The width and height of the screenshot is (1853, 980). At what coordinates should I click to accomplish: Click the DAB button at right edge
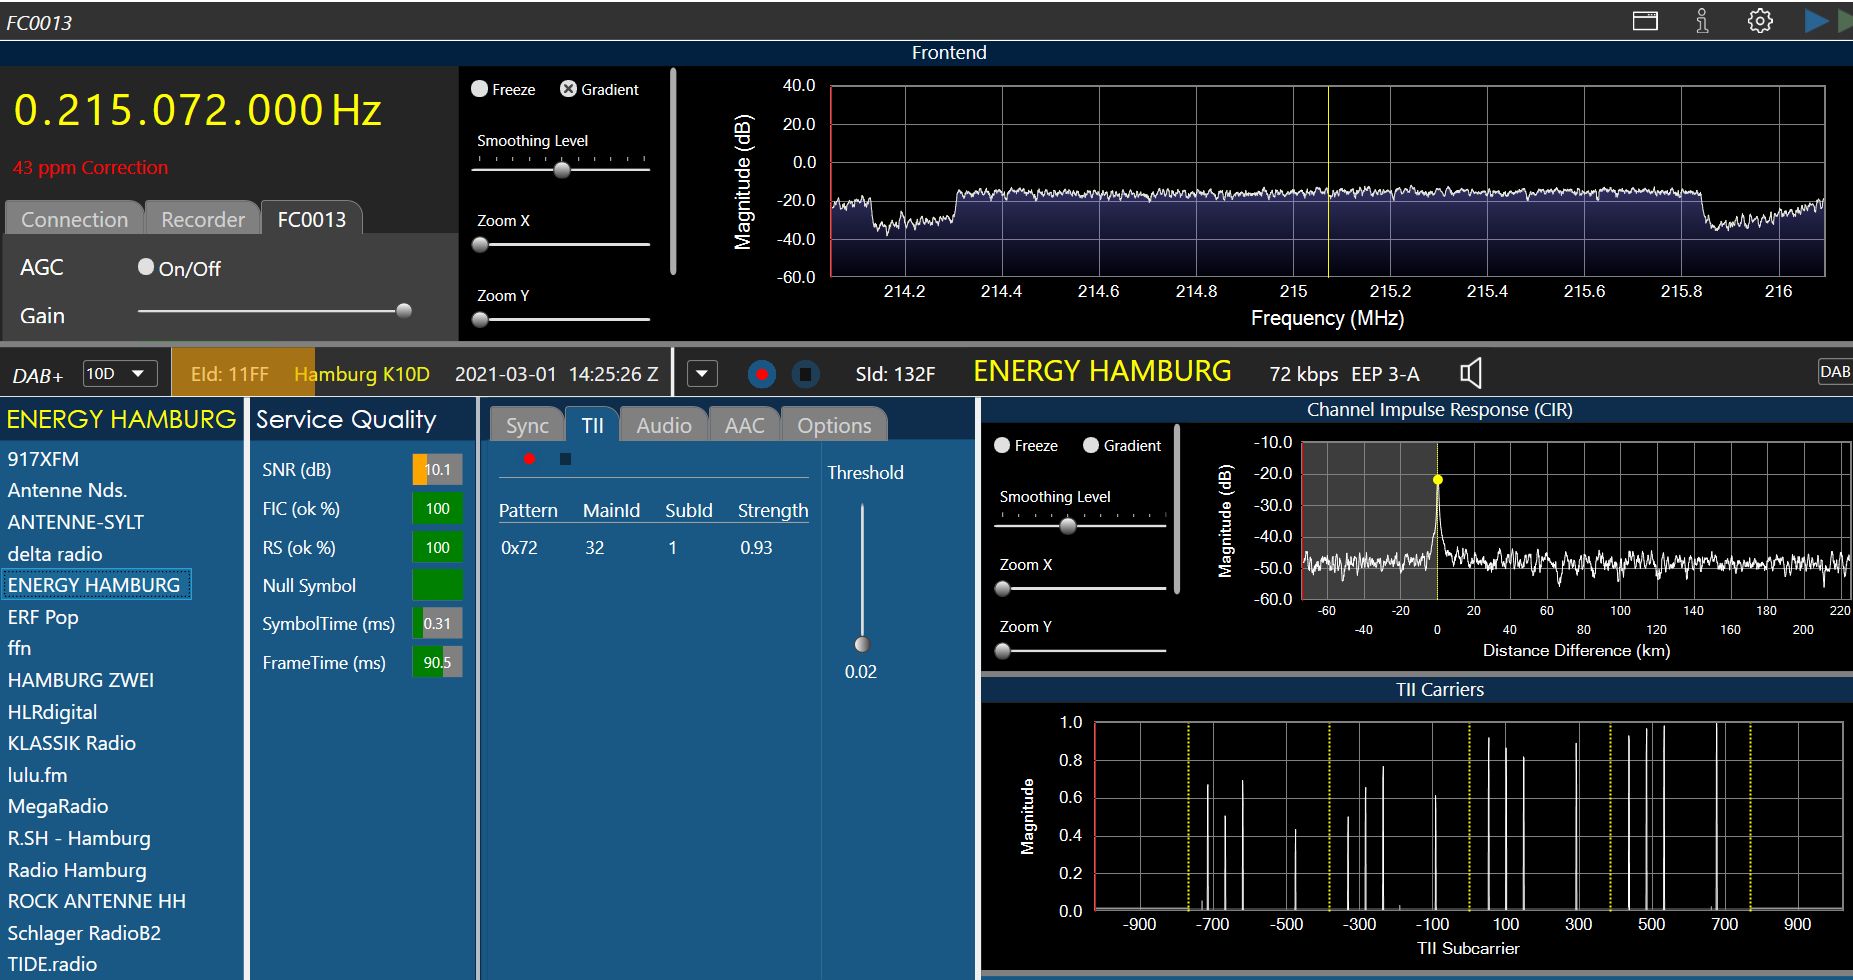[x=1834, y=372]
